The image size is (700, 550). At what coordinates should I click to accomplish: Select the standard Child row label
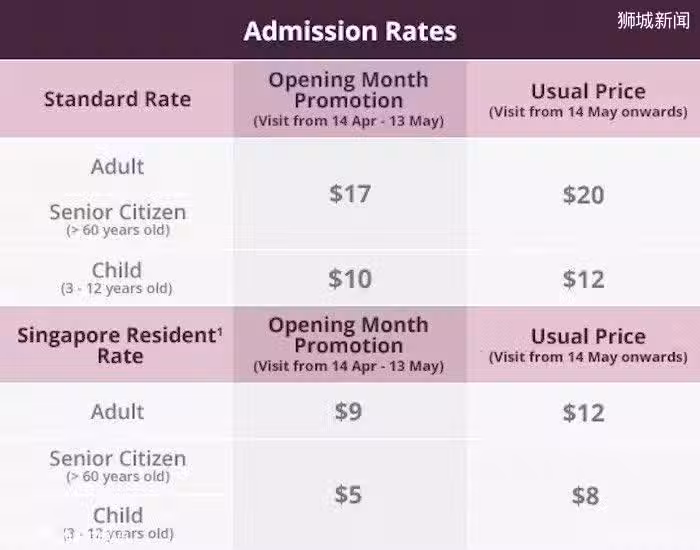117,278
